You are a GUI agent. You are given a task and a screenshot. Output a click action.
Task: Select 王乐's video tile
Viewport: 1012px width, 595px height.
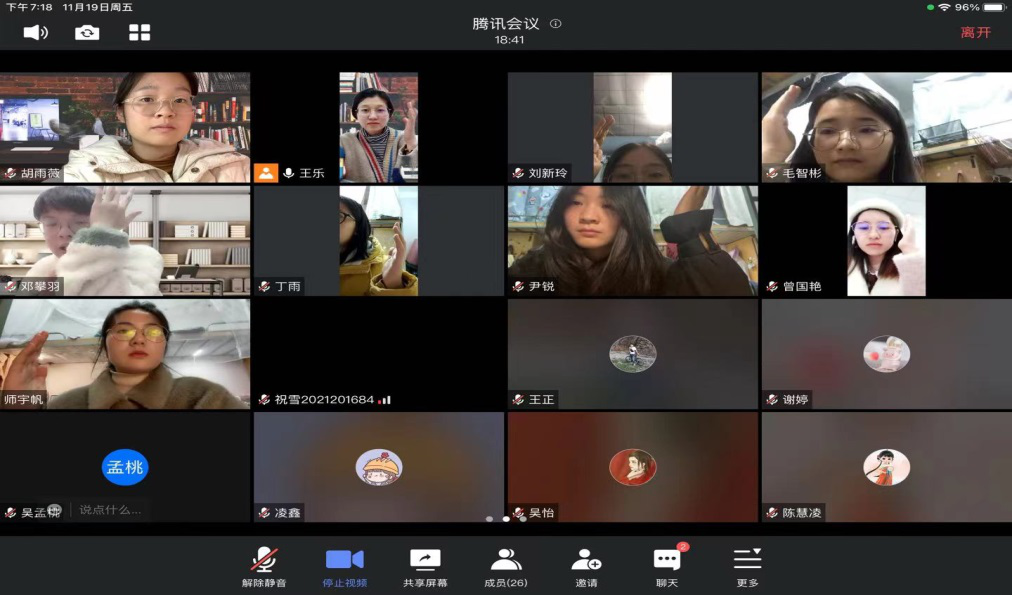(378, 126)
